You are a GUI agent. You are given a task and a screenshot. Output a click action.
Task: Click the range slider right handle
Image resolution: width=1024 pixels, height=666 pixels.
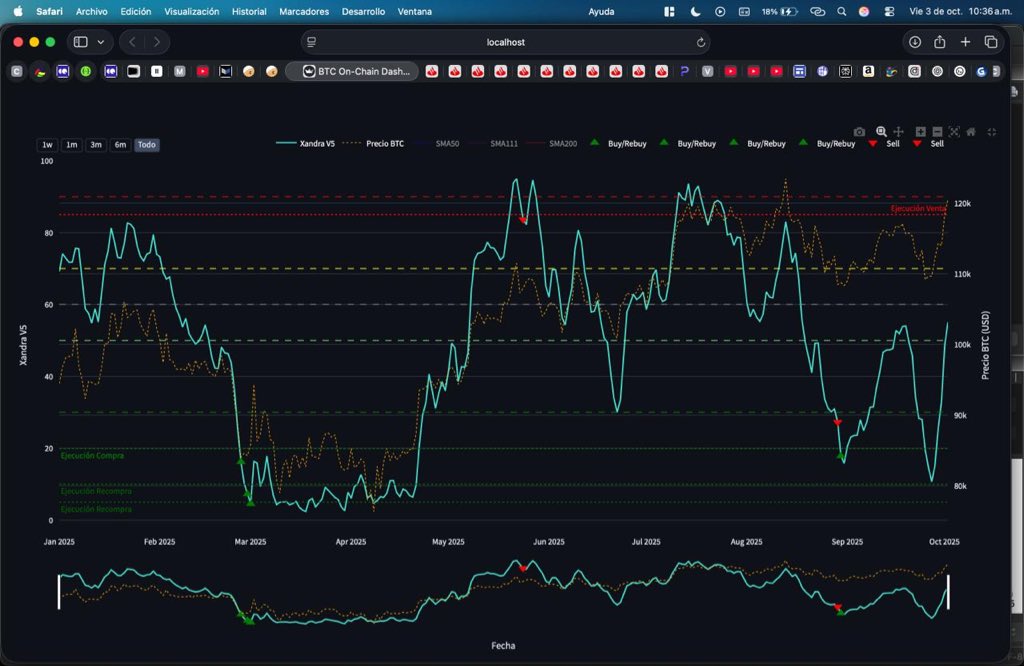pyautogui.click(x=948, y=592)
